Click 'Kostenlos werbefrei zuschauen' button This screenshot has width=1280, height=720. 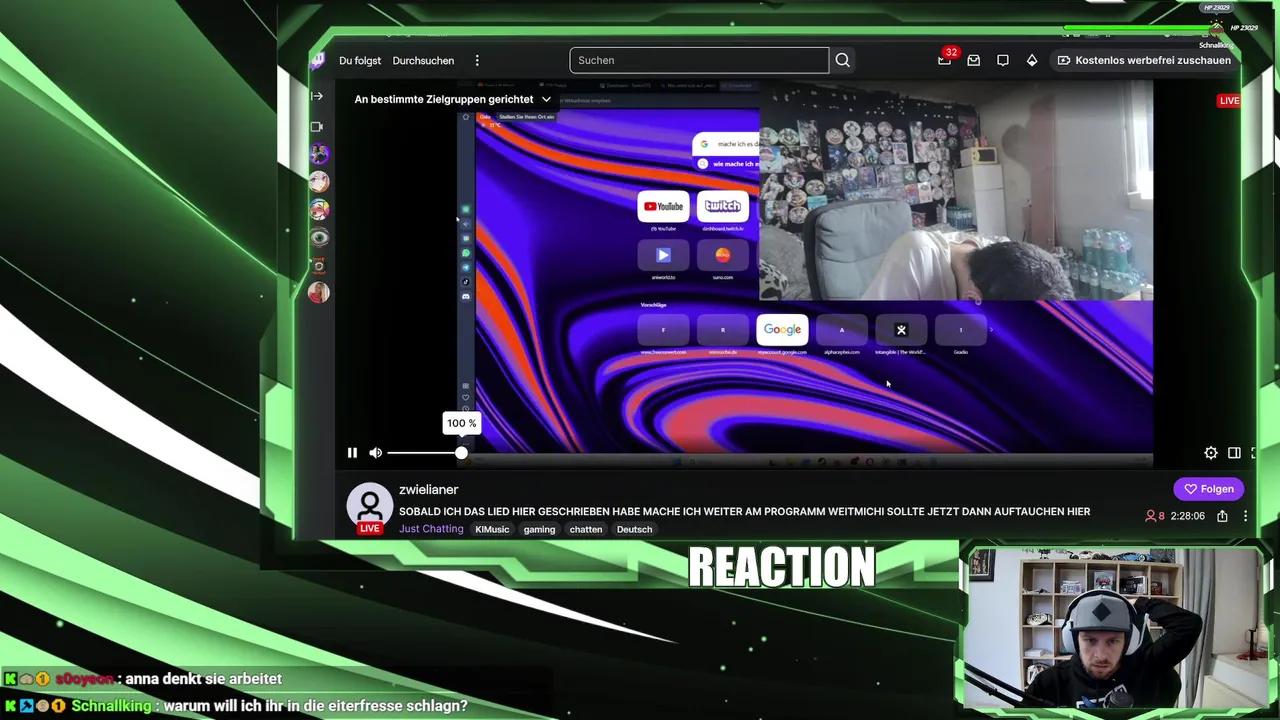point(1144,60)
